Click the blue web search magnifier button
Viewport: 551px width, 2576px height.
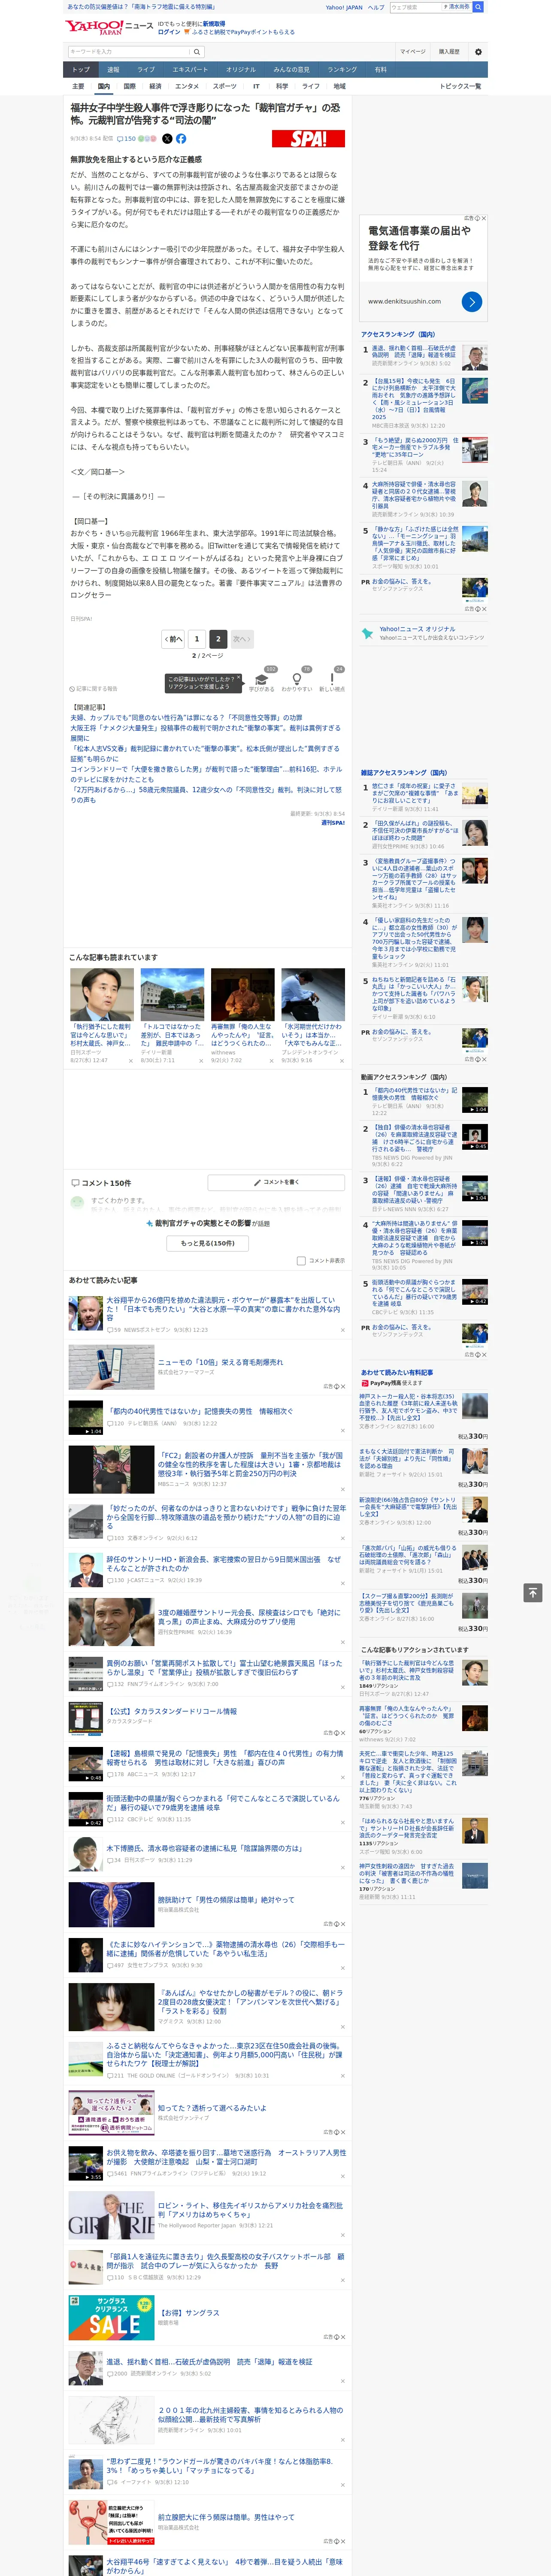pos(478,7)
